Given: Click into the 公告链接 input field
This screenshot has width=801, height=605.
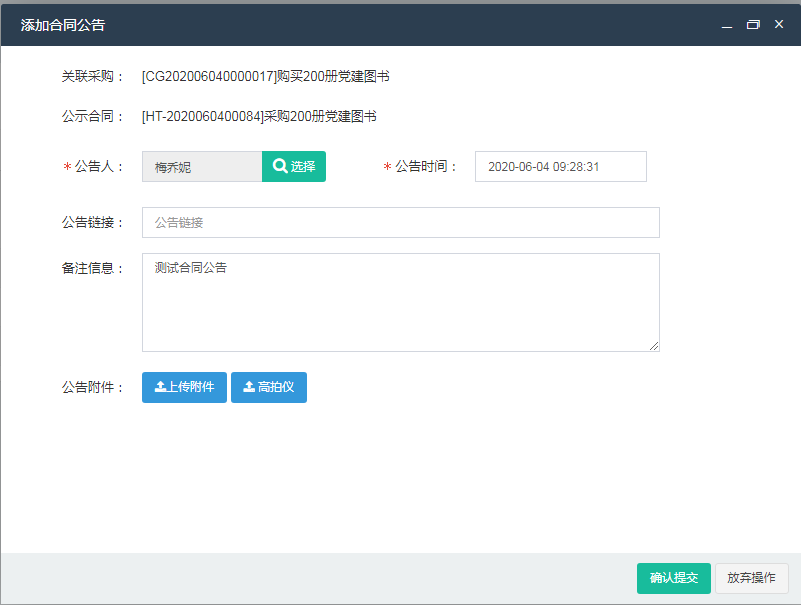Looking at the screenshot, I should [401, 222].
